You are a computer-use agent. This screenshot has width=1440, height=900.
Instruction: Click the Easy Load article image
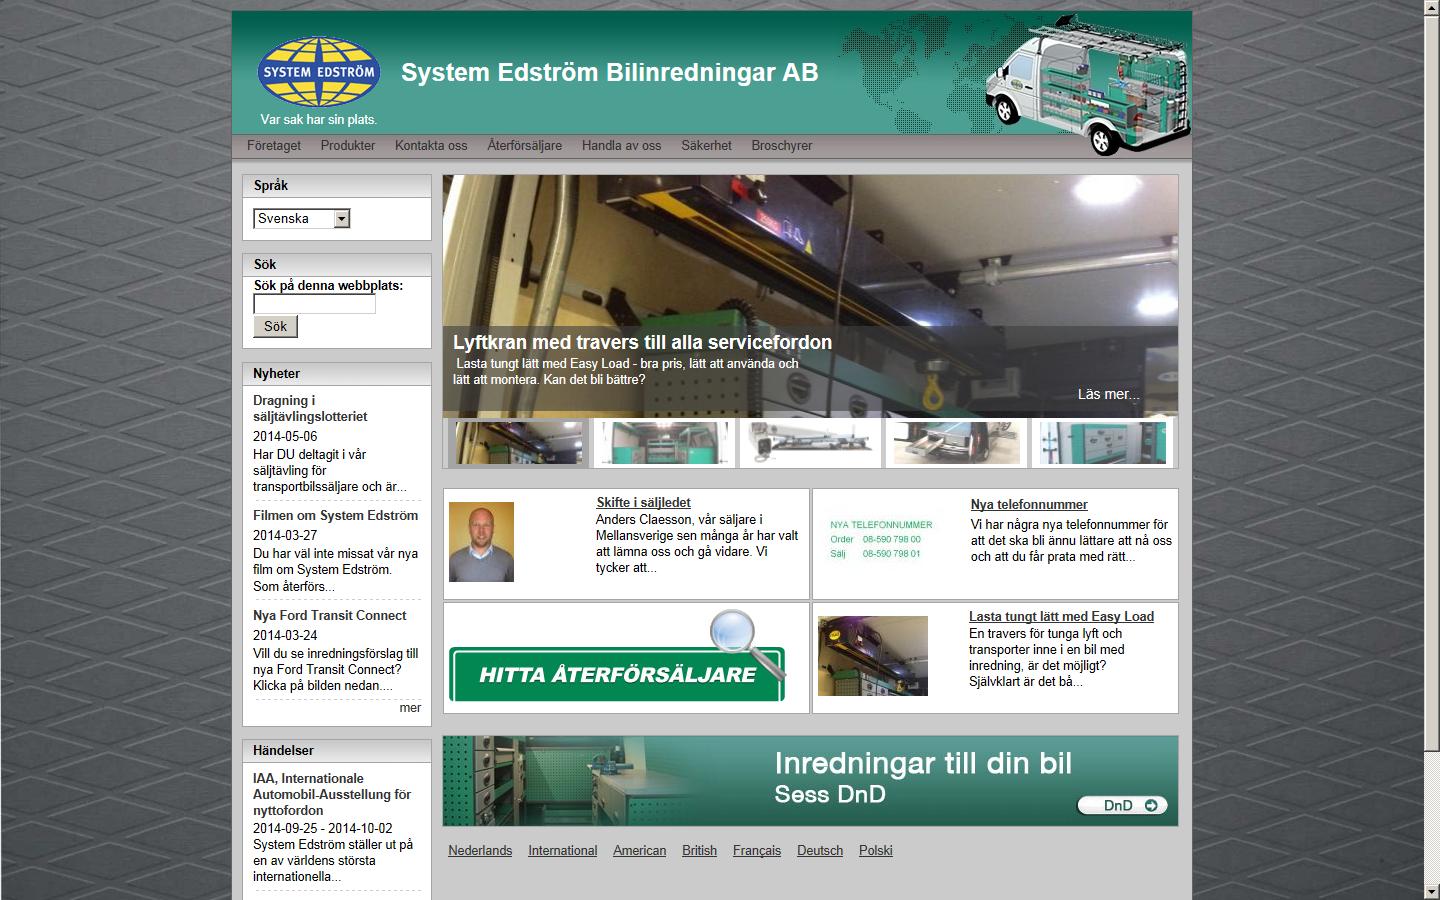click(x=872, y=656)
